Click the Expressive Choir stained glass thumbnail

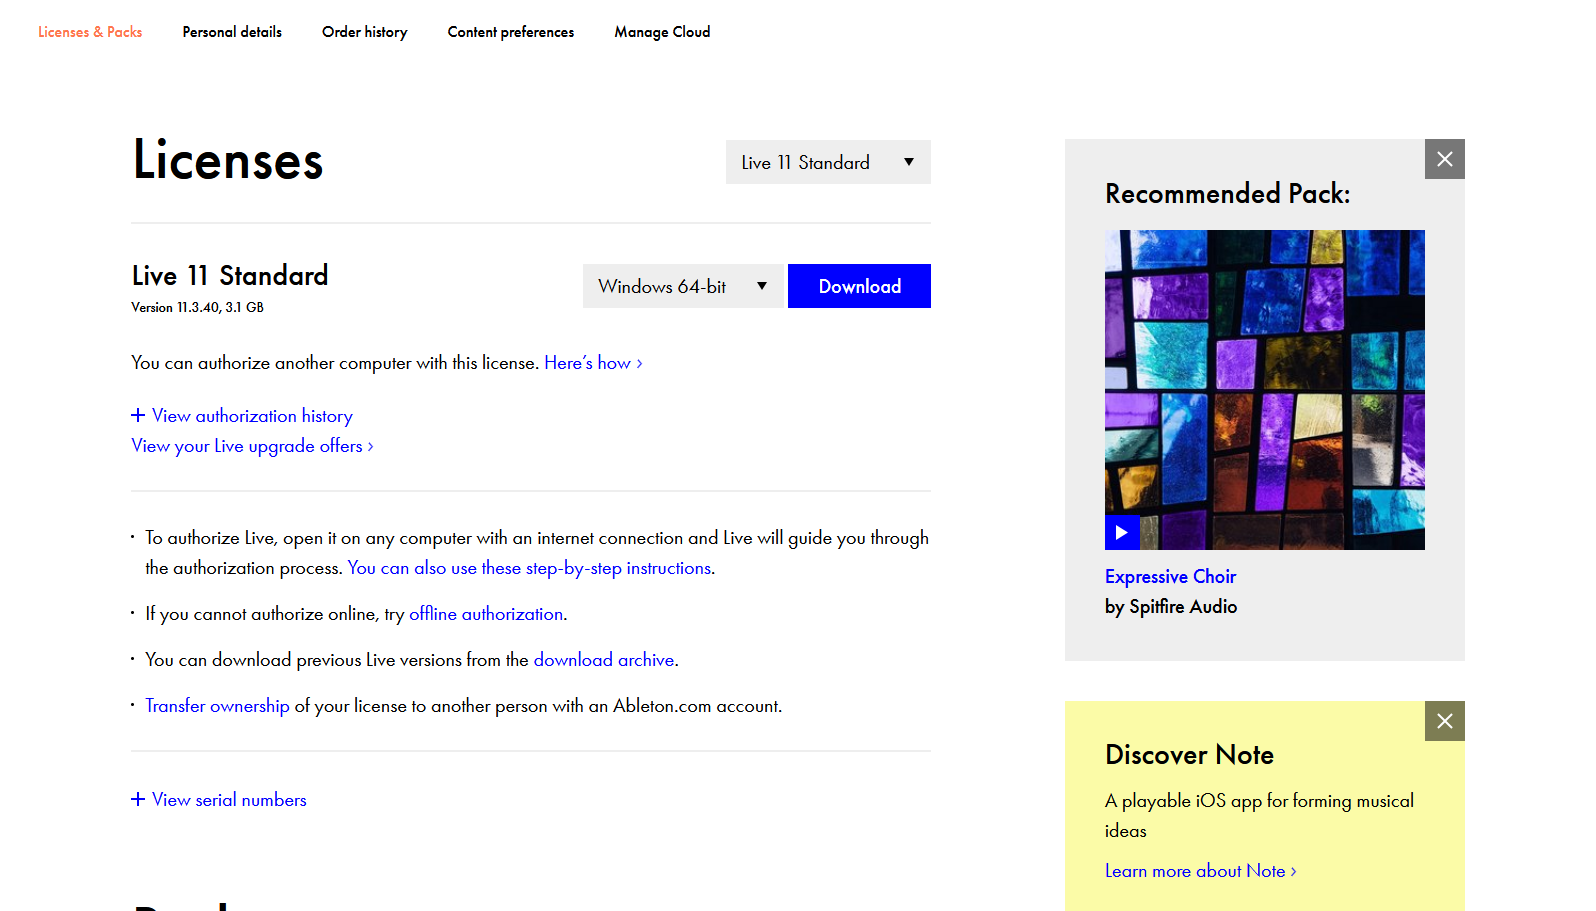[1265, 390]
